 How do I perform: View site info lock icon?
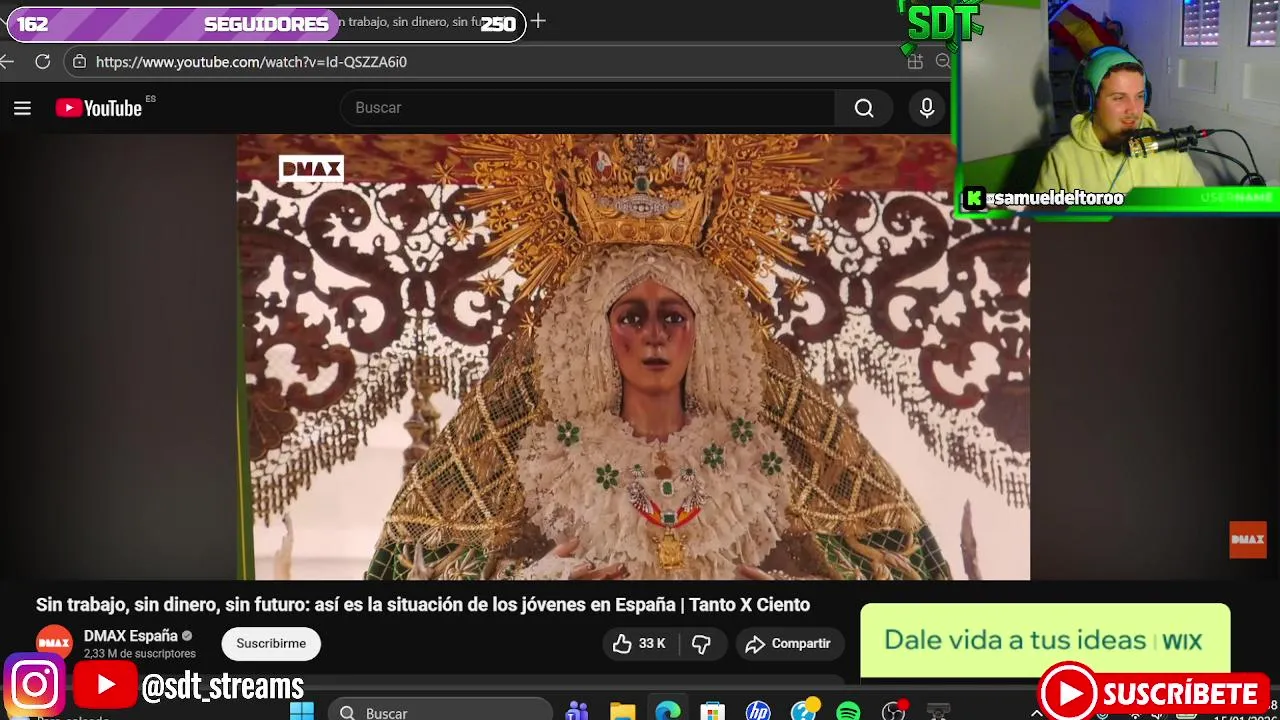click(x=80, y=62)
